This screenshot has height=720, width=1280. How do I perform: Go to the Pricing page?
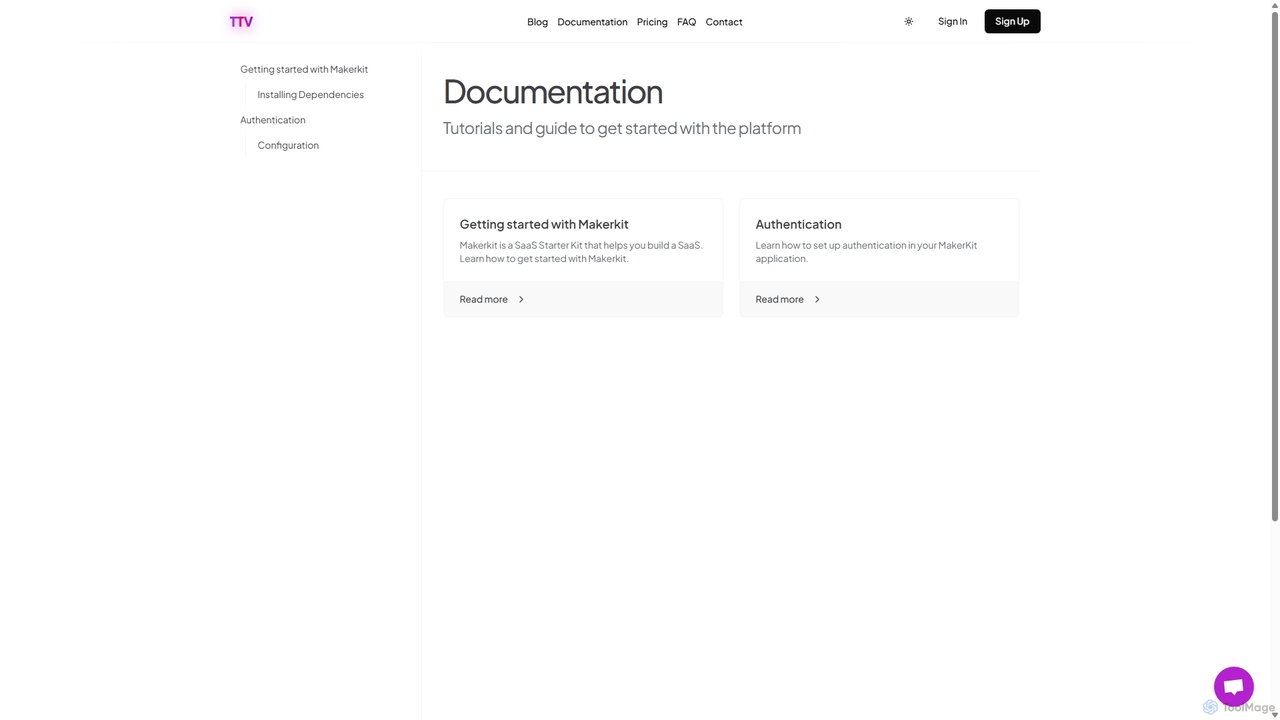coord(652,21)
